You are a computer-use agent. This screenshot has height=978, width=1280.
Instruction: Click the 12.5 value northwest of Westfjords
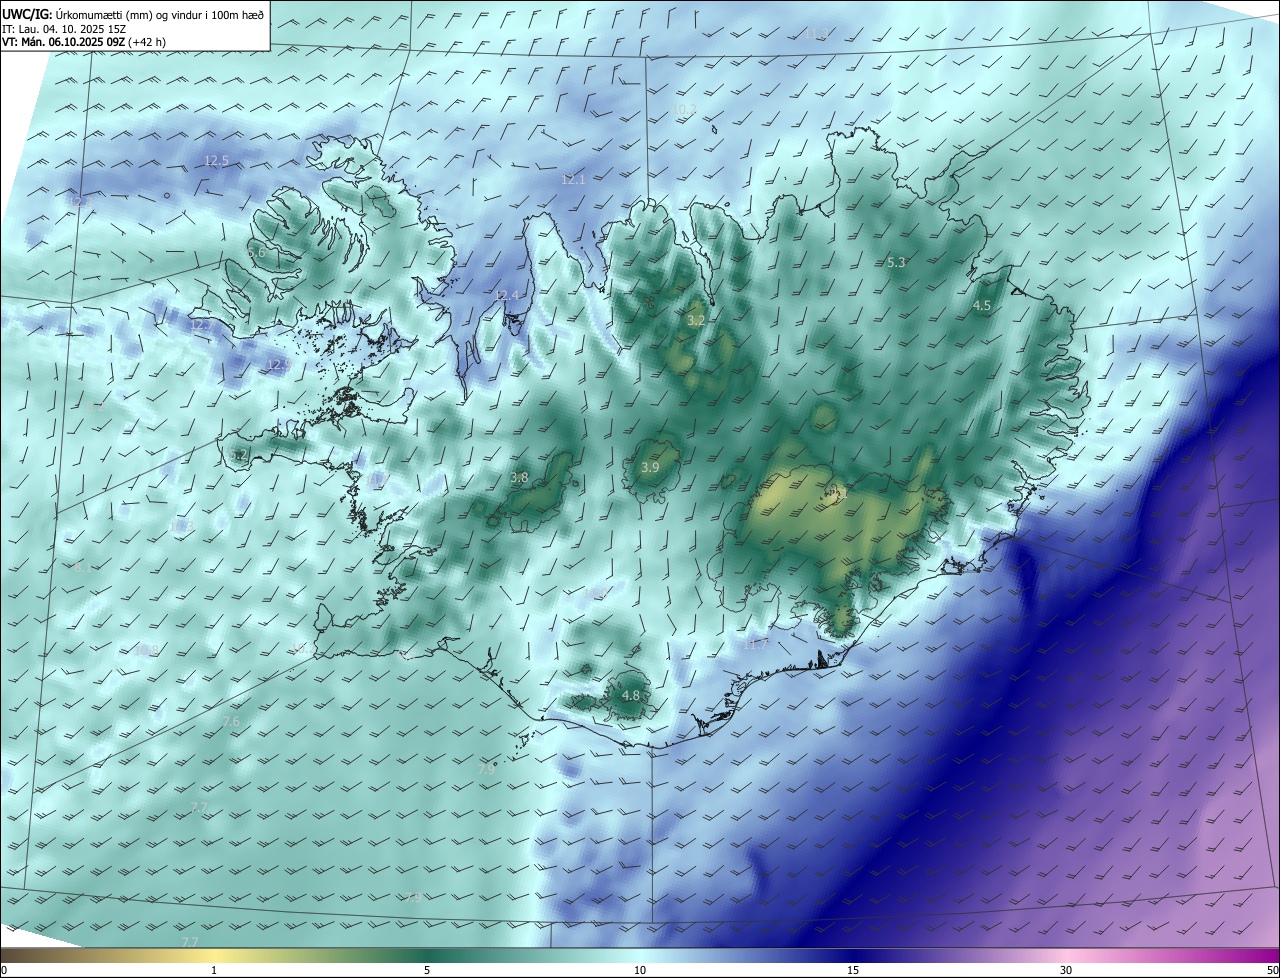(216, 161)
